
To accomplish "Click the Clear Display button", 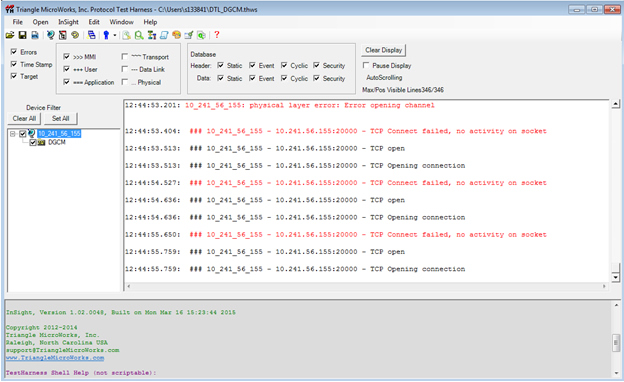I will click(384, 50).
